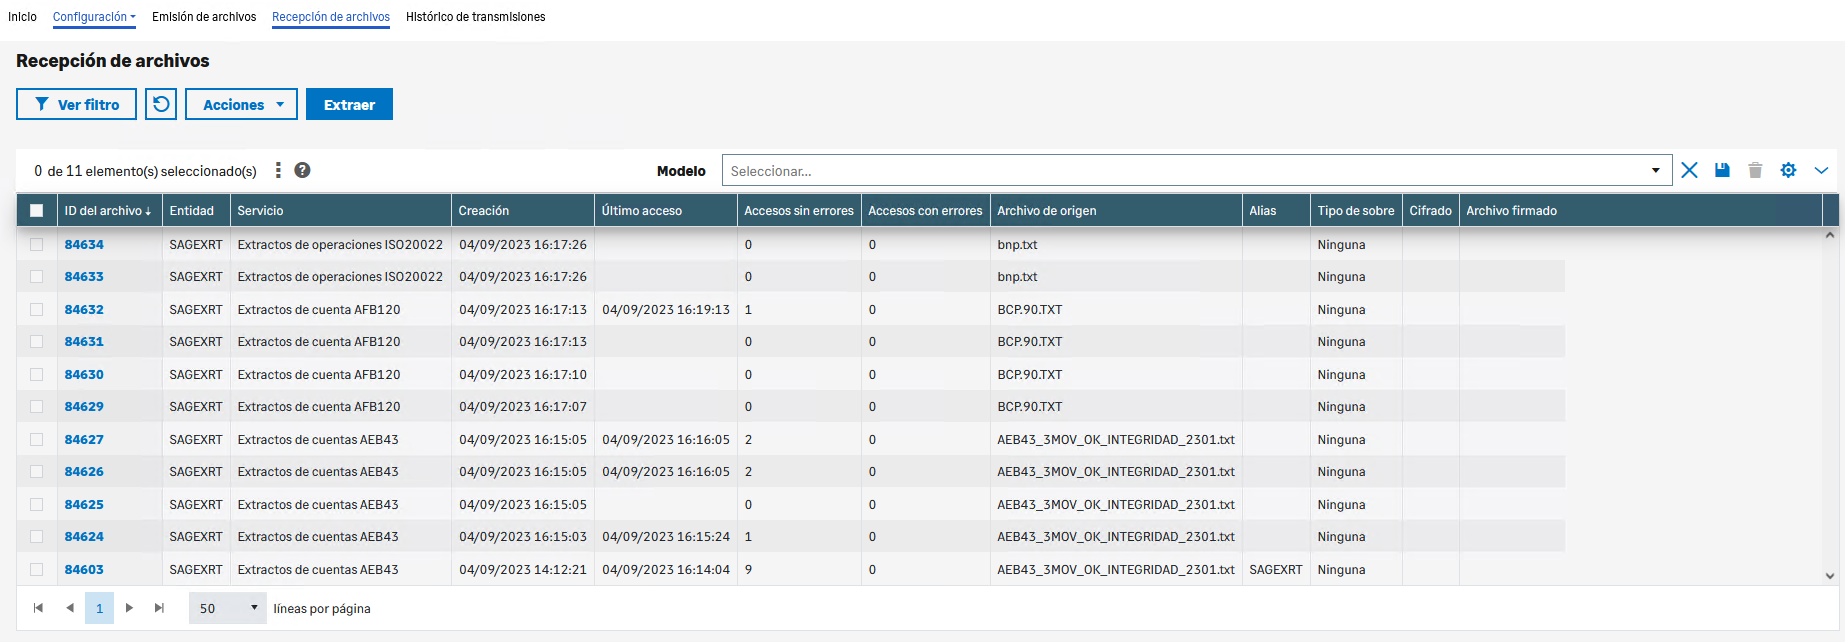Open the Configuración menu
Viewport: 1845px width, 642px height.
click(x=94, y=17)
